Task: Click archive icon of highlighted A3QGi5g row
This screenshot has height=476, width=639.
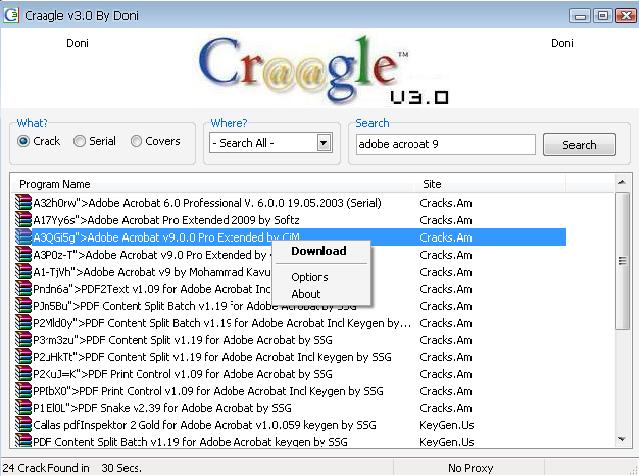Action: (x=23, y=237)
